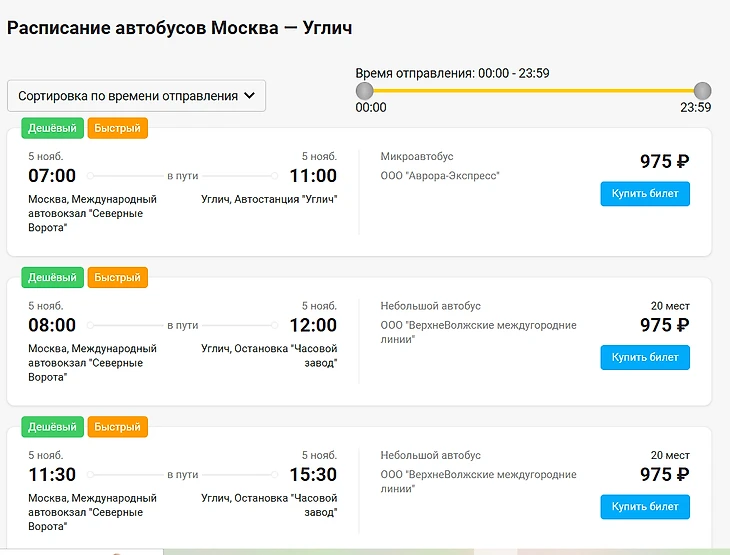The width and height of the screenshot is (730, 555).
Task: Open the departure time sorting dropdown
Action: 136,96
